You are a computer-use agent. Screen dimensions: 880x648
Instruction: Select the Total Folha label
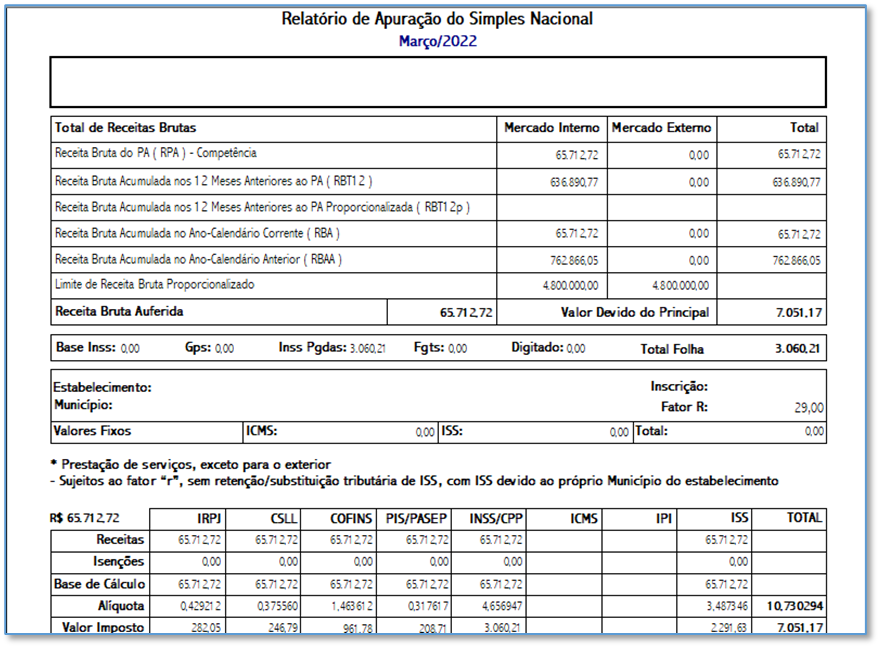click(672, 349)
